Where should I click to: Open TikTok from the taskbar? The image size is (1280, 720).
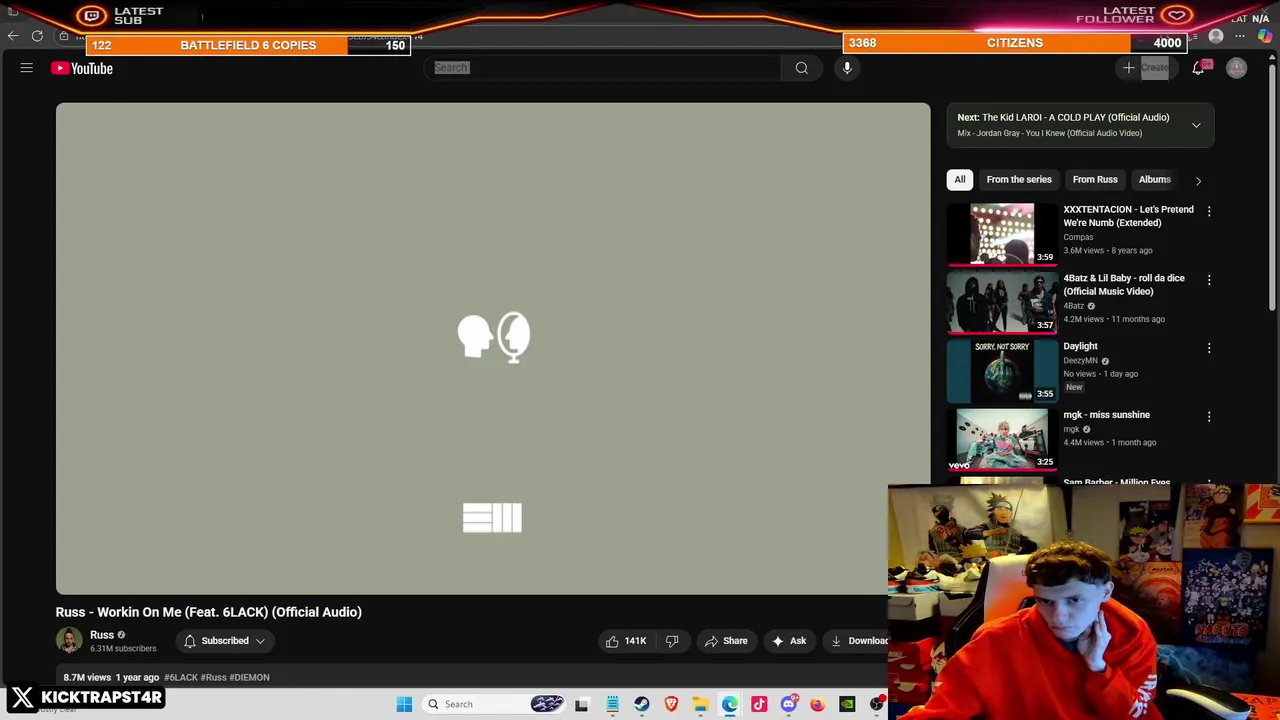pos(759,704)
